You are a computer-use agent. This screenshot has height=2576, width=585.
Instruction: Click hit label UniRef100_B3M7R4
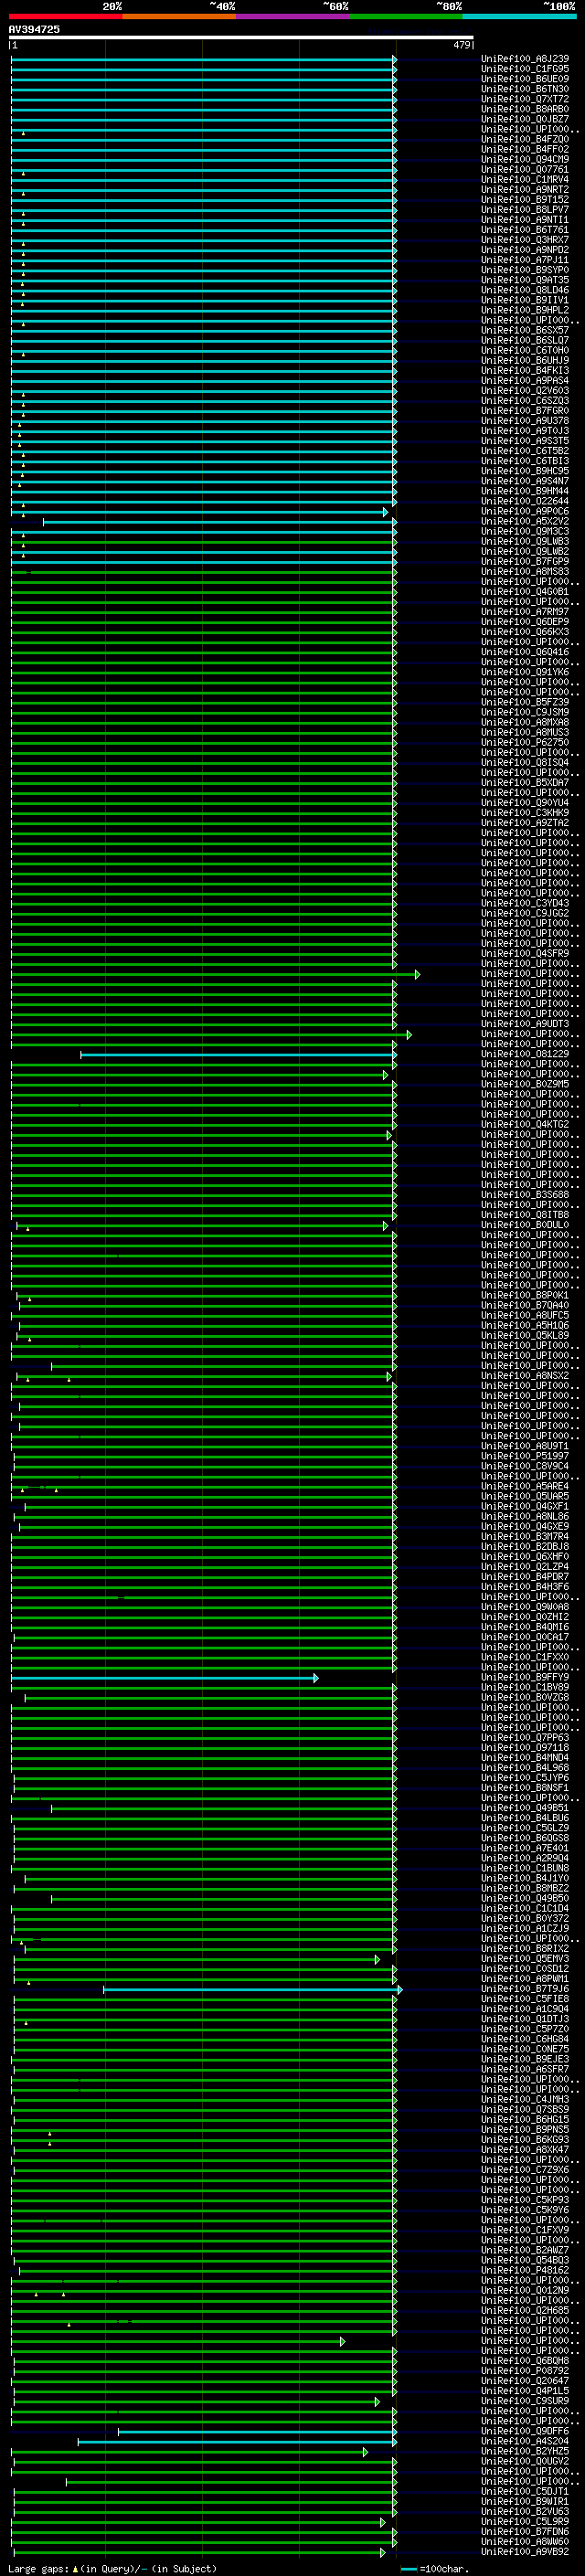(525, 1536)
